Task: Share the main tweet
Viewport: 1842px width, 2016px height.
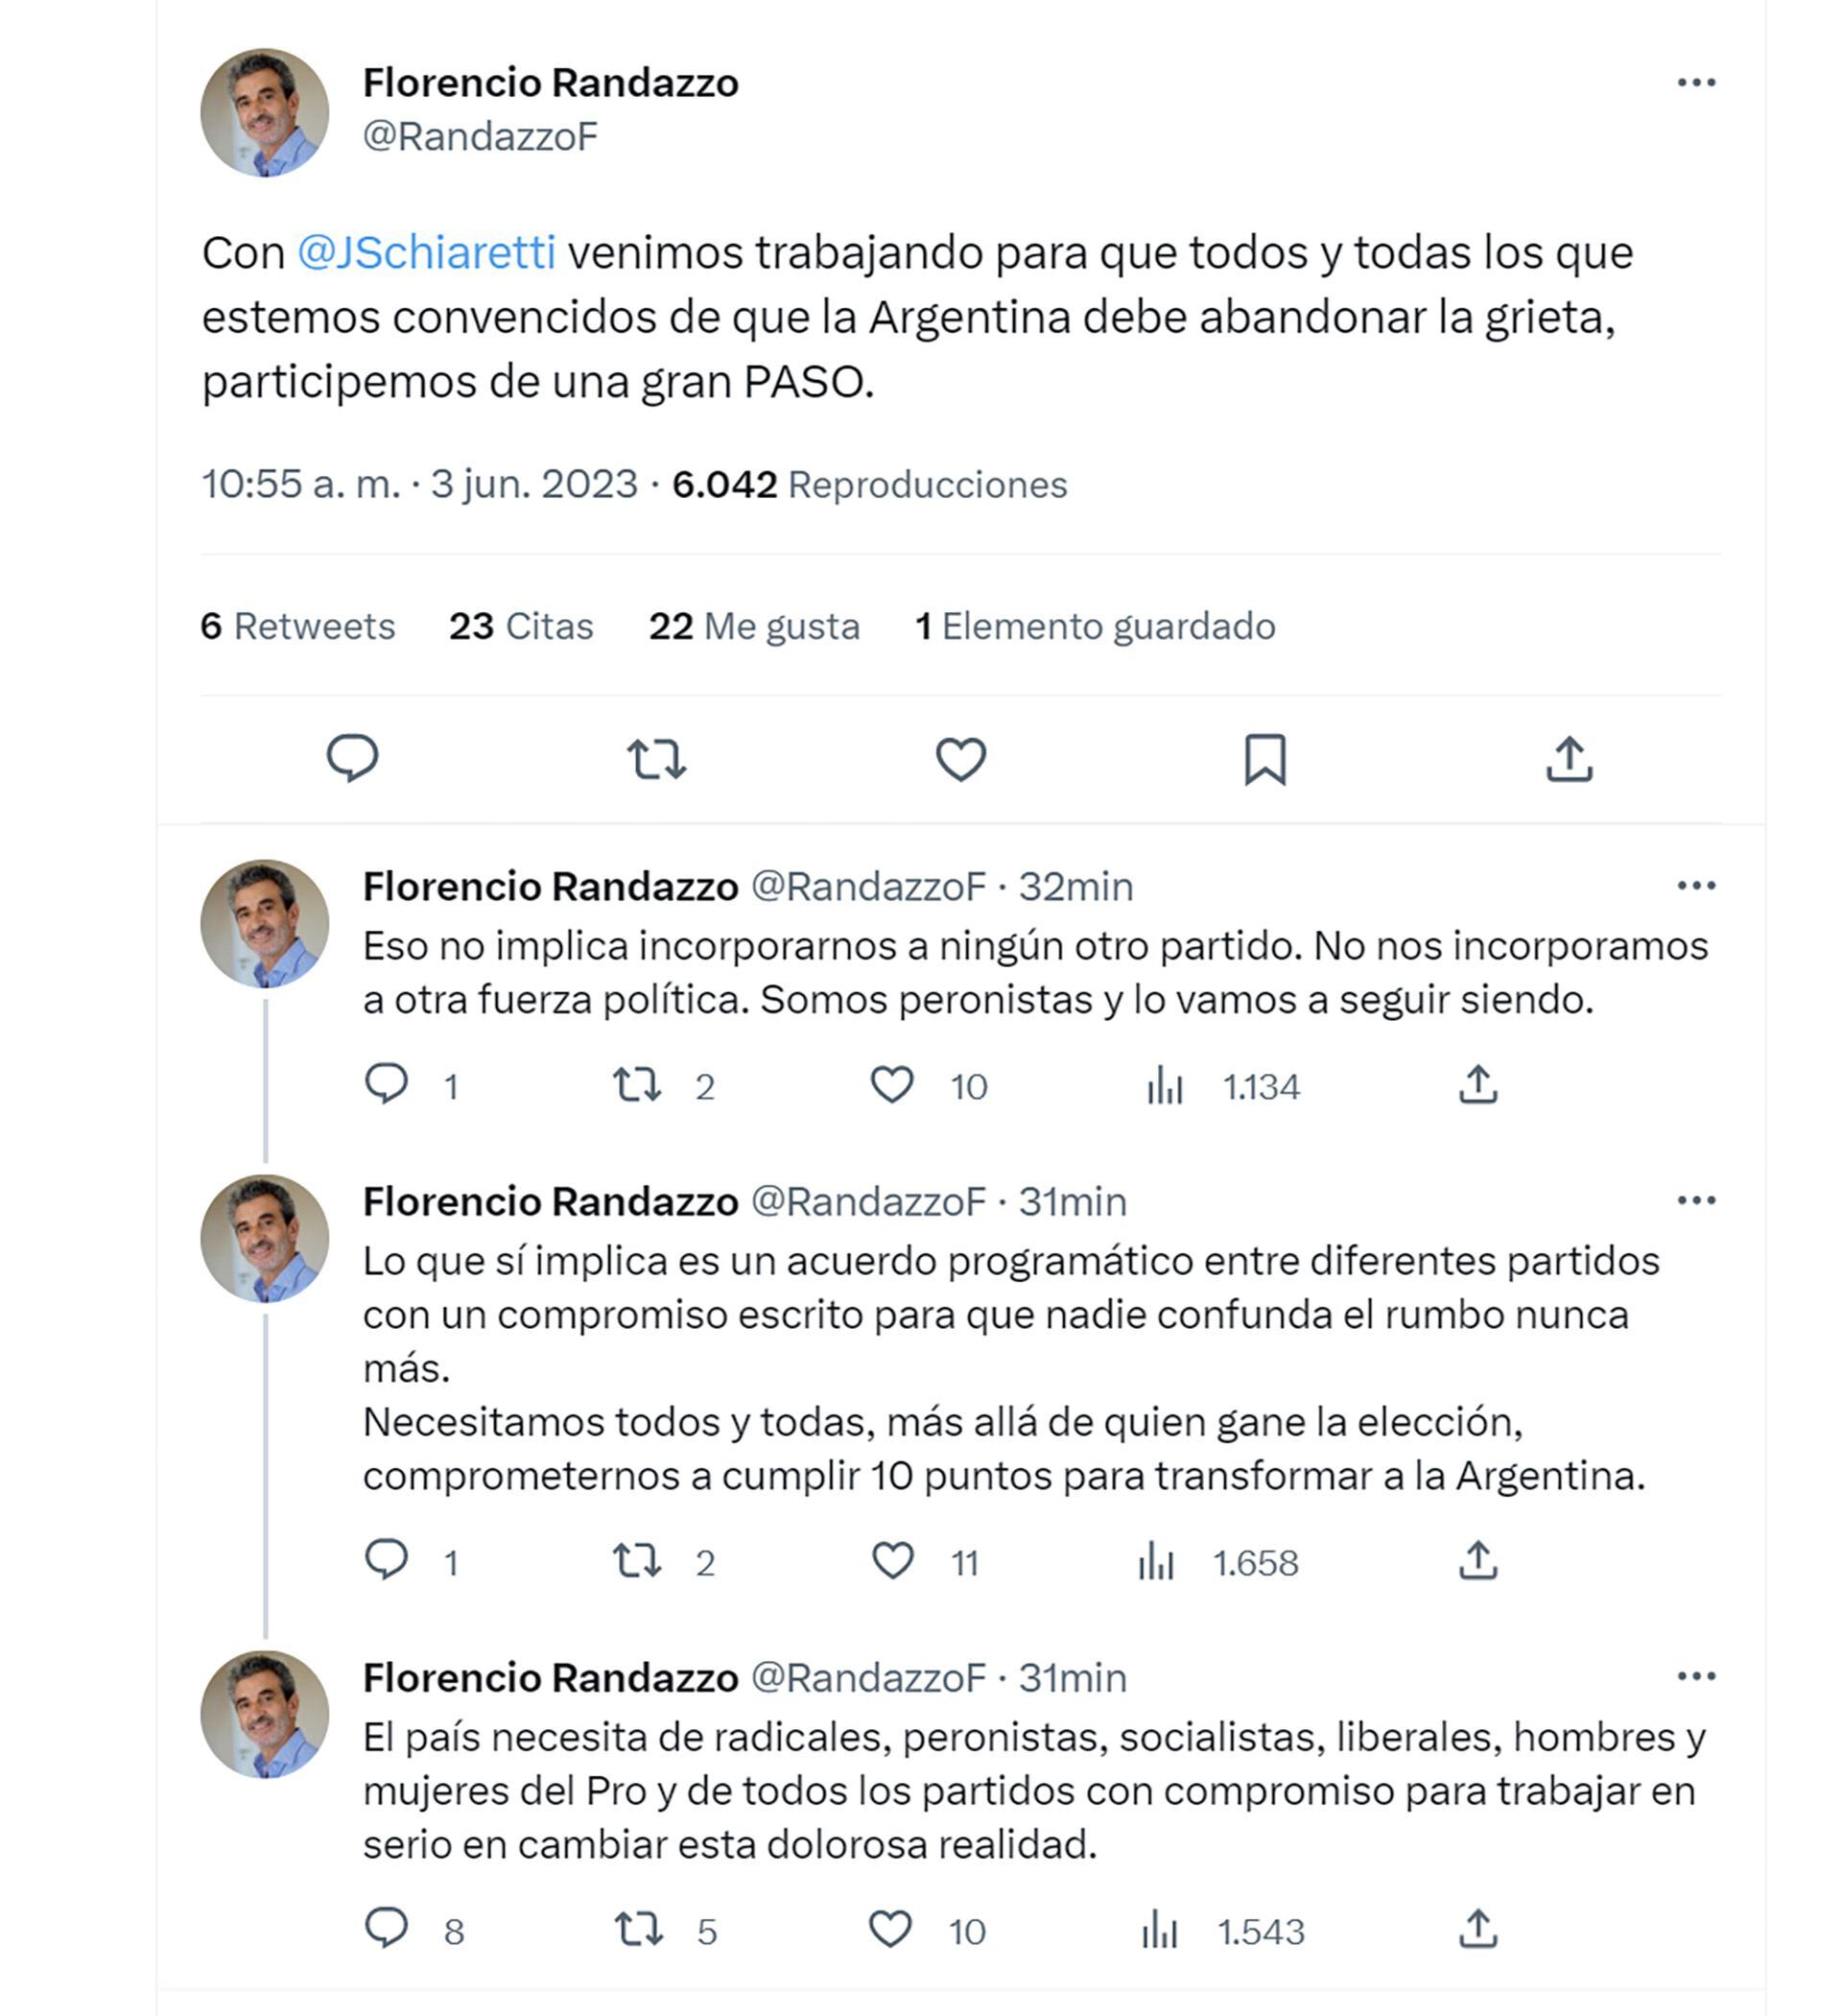Action: [1569, 758]
